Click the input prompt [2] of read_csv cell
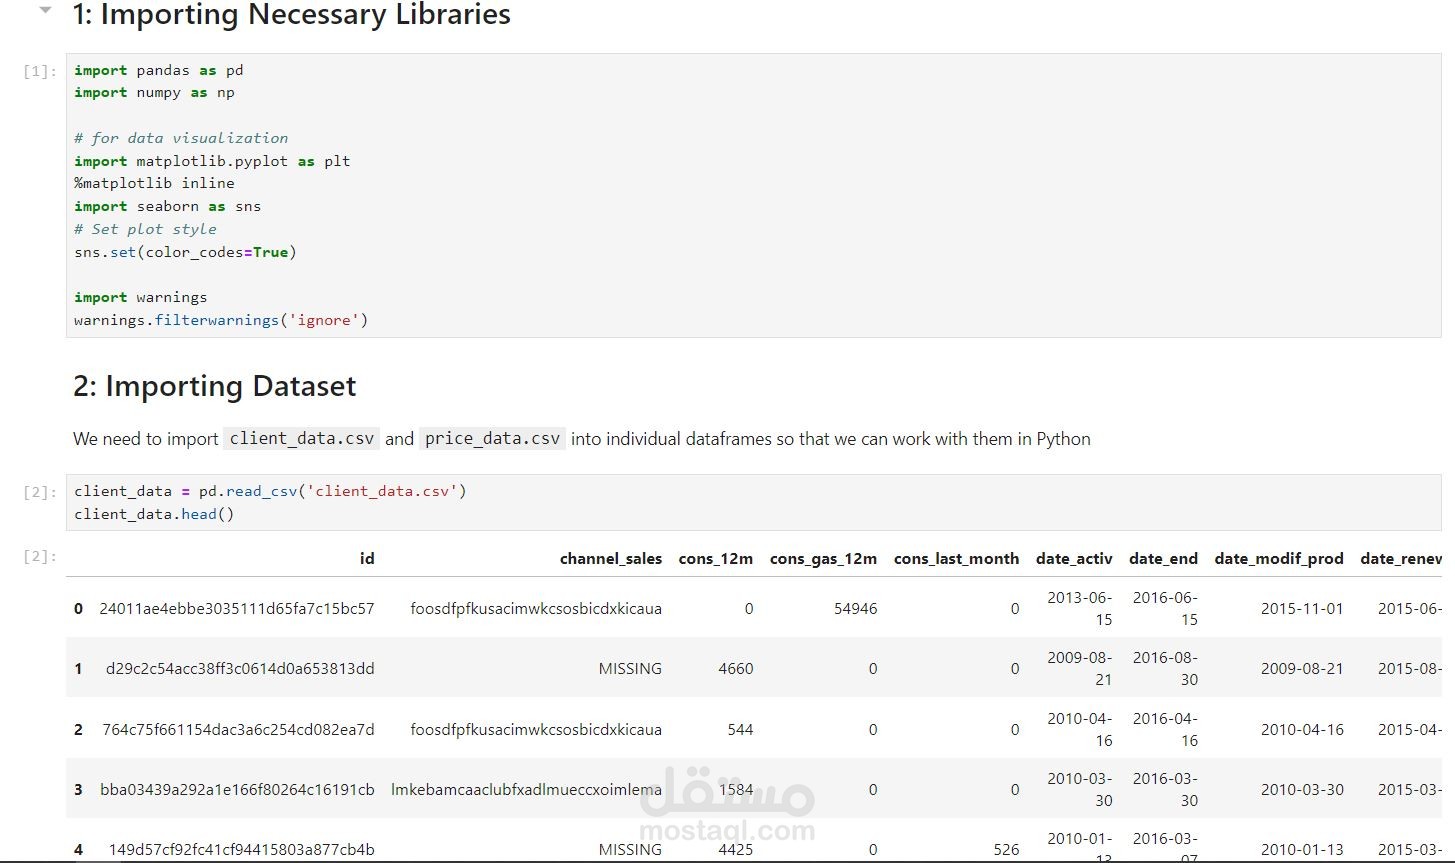Image resolution: width=1455 pixels, height=863 pixels. (40, 492)
